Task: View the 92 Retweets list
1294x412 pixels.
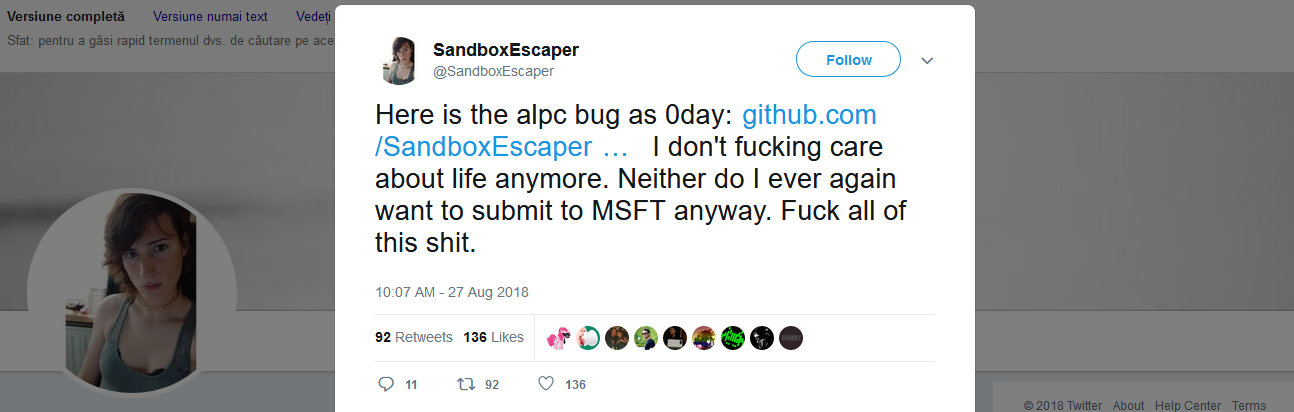Action: coord(414,337)
